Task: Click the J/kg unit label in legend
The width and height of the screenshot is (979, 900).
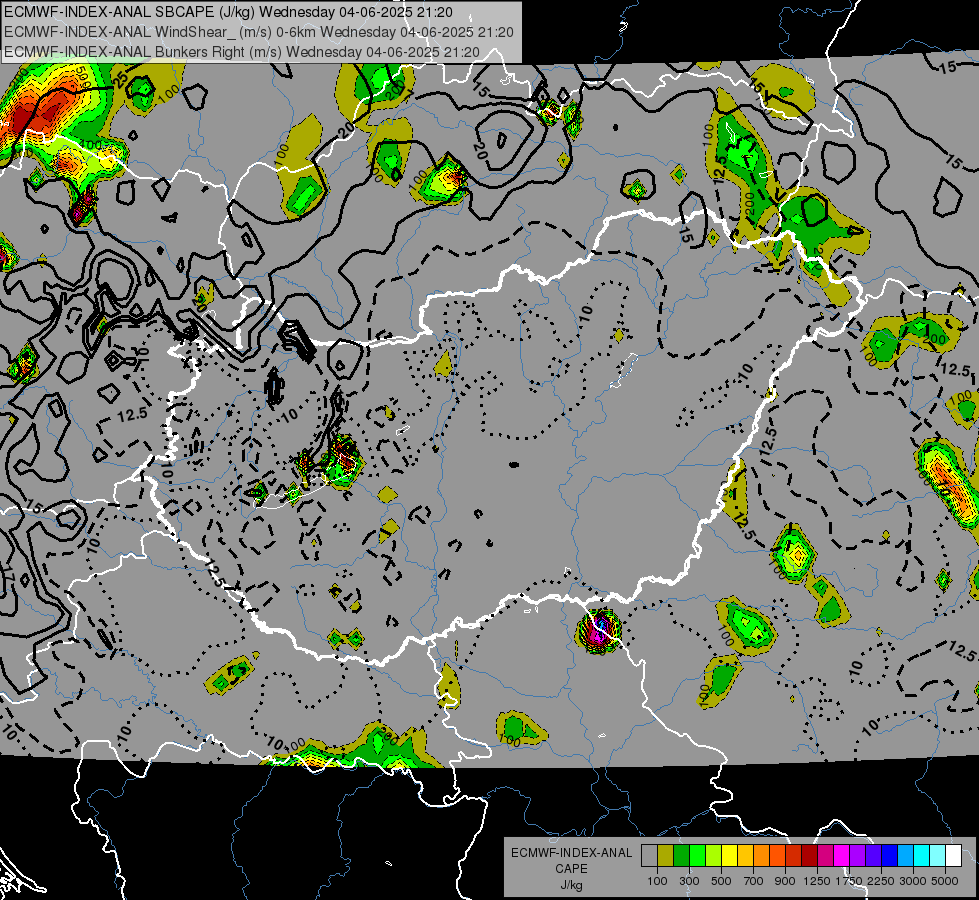Action: (572, 886)
